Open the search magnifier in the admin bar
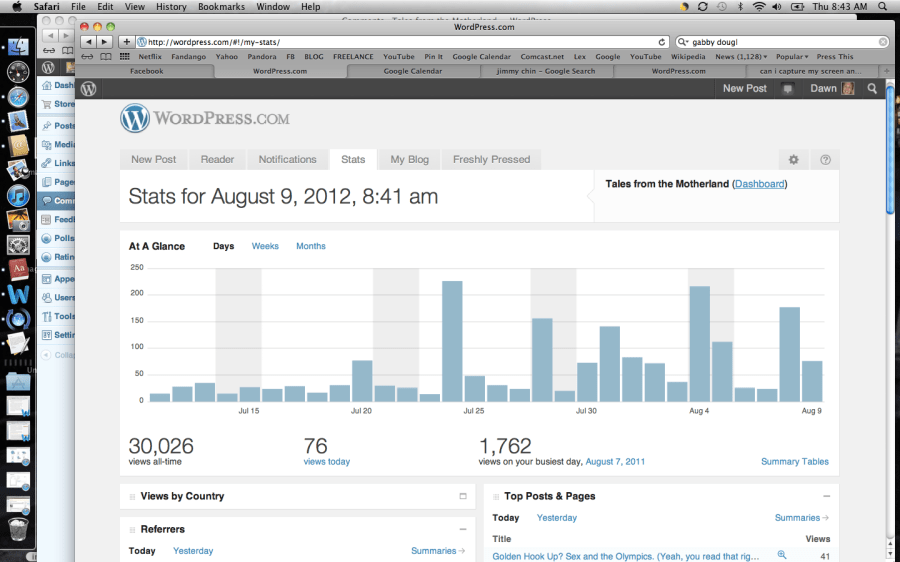Screen dimensions: 900x562 [x=872, y=89]
